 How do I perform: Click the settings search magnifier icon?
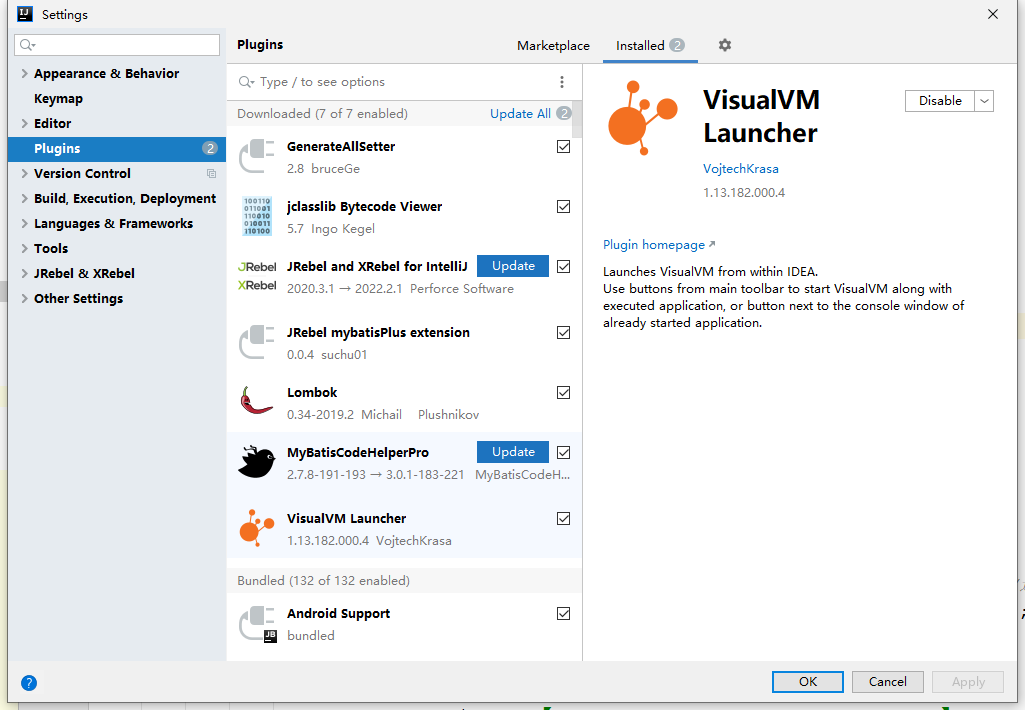(x=27, y=44)
